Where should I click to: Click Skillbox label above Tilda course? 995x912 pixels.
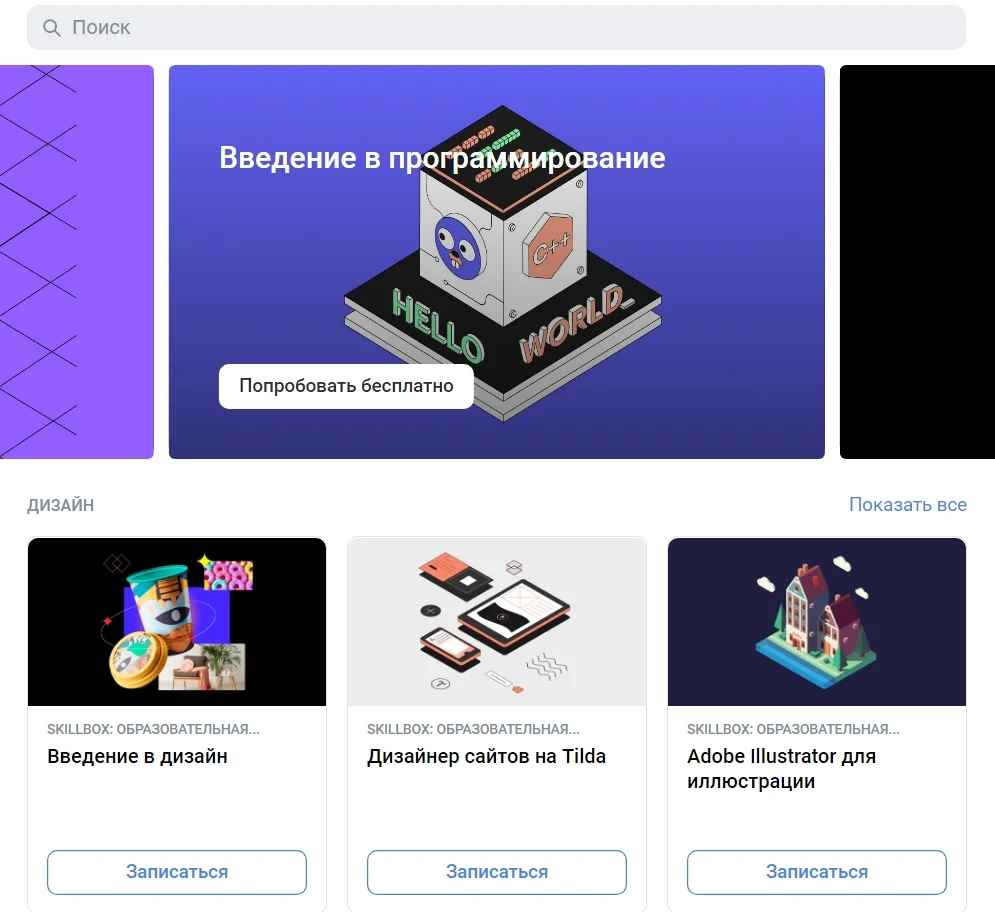[x=473, y=729]
